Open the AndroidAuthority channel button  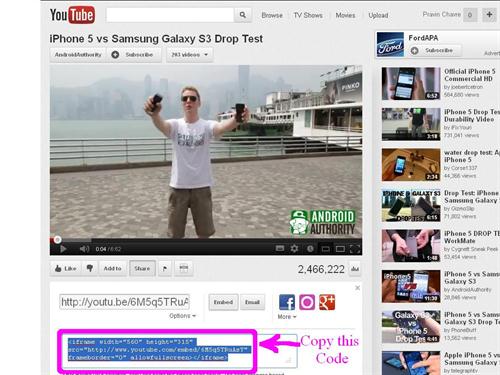[x=78, y=55]
